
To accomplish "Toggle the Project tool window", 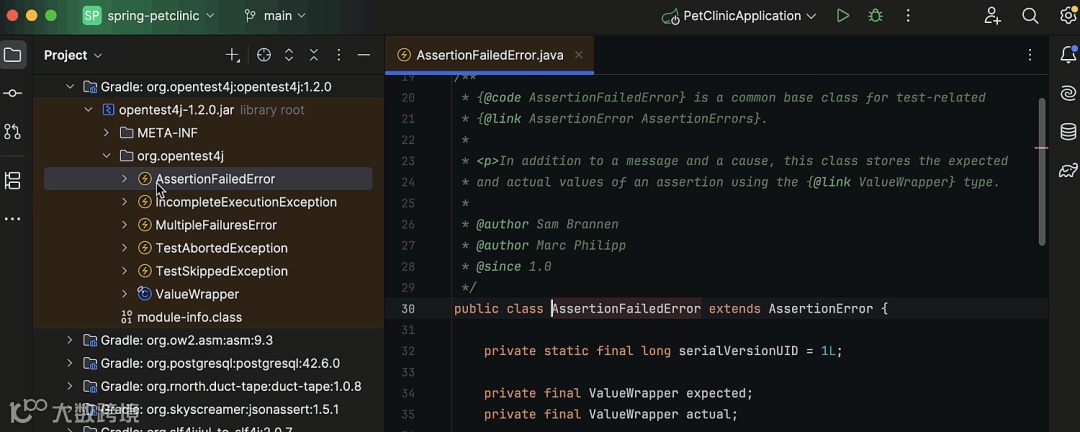I will click(x=13, y=55).
